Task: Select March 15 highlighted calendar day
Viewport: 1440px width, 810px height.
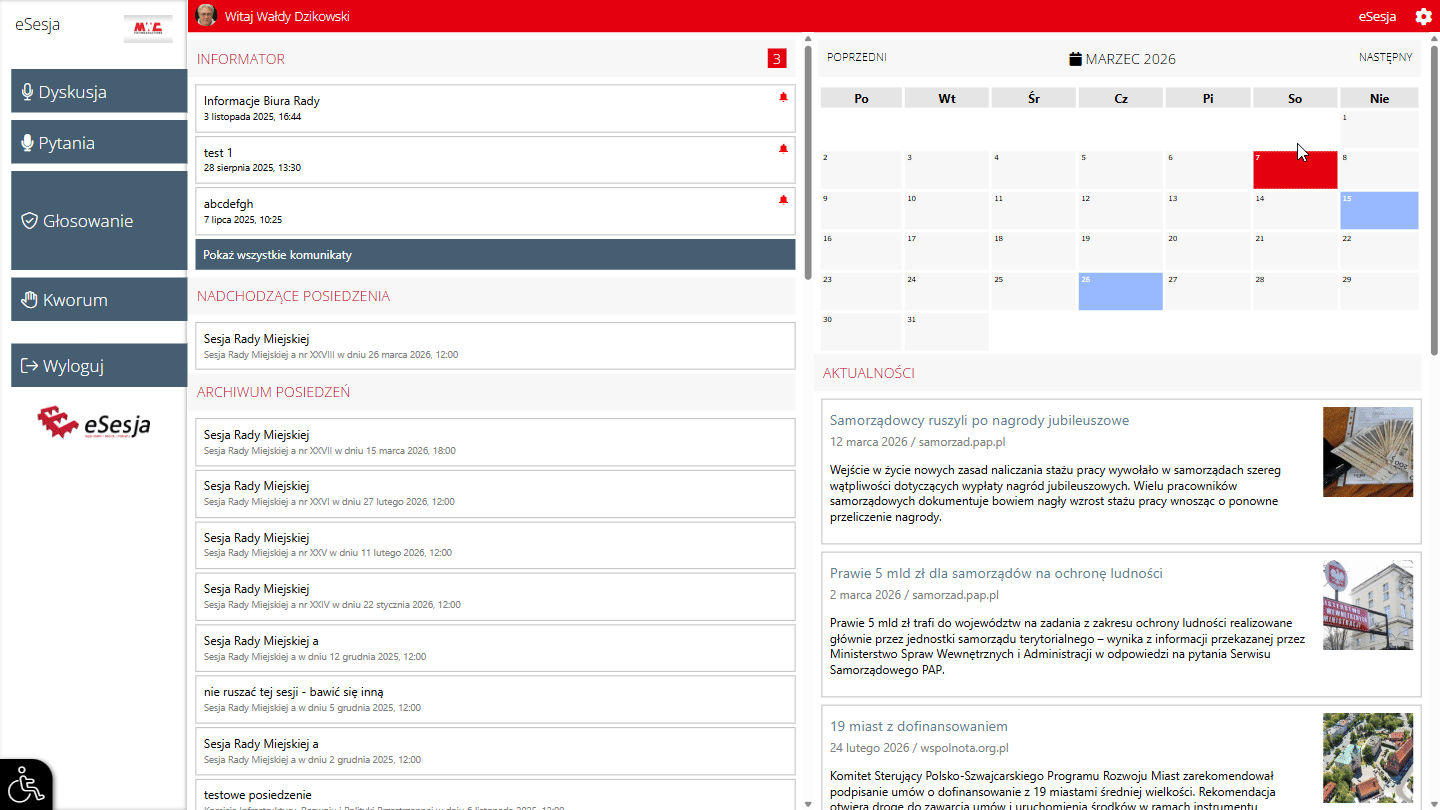Action: coord(1379,210)
